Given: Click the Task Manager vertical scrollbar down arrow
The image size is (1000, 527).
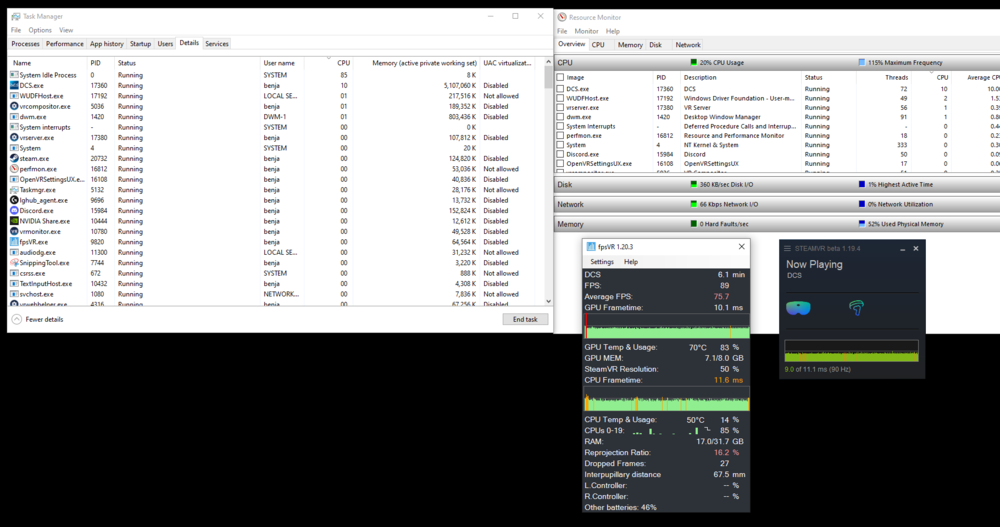Looking at the screenshot, I should [x=548, y=301].
